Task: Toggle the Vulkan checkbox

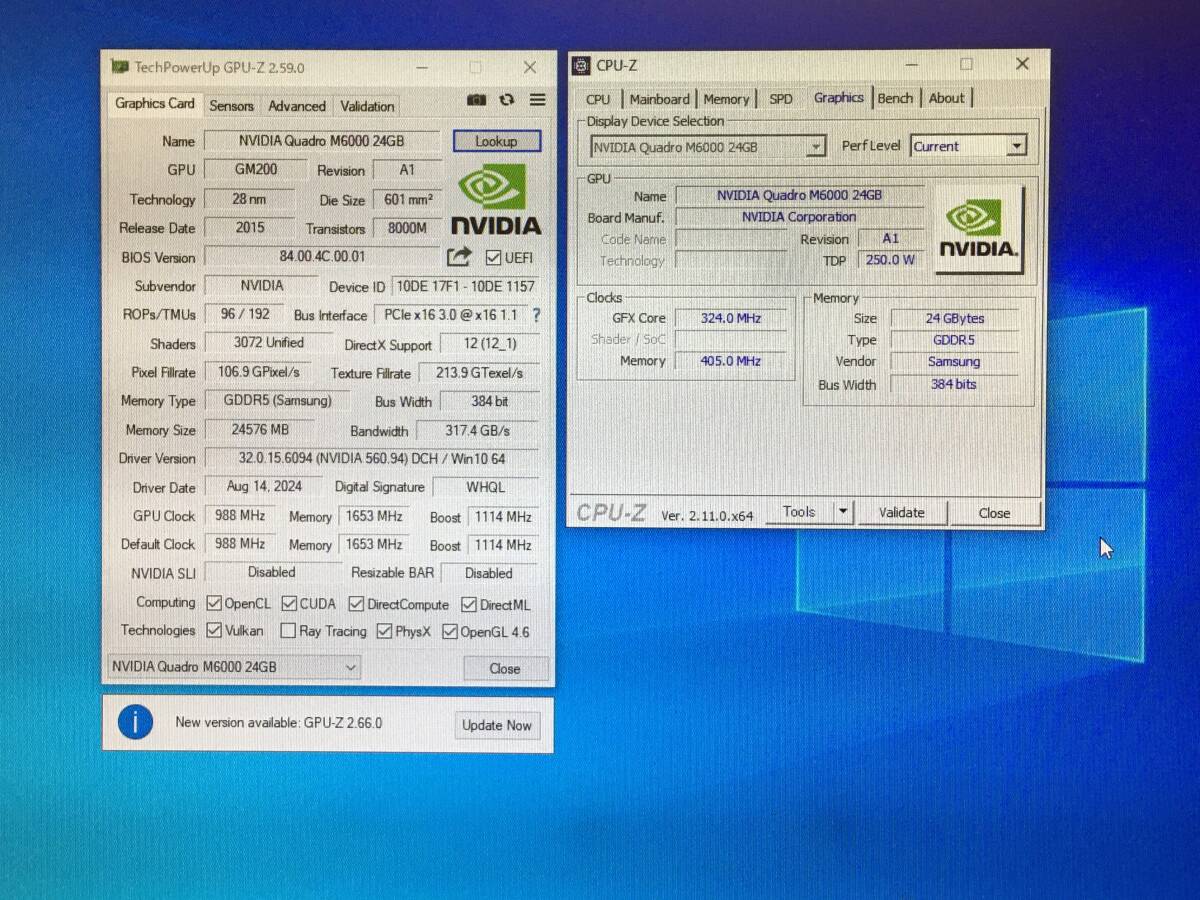Action: pos(214,631)
